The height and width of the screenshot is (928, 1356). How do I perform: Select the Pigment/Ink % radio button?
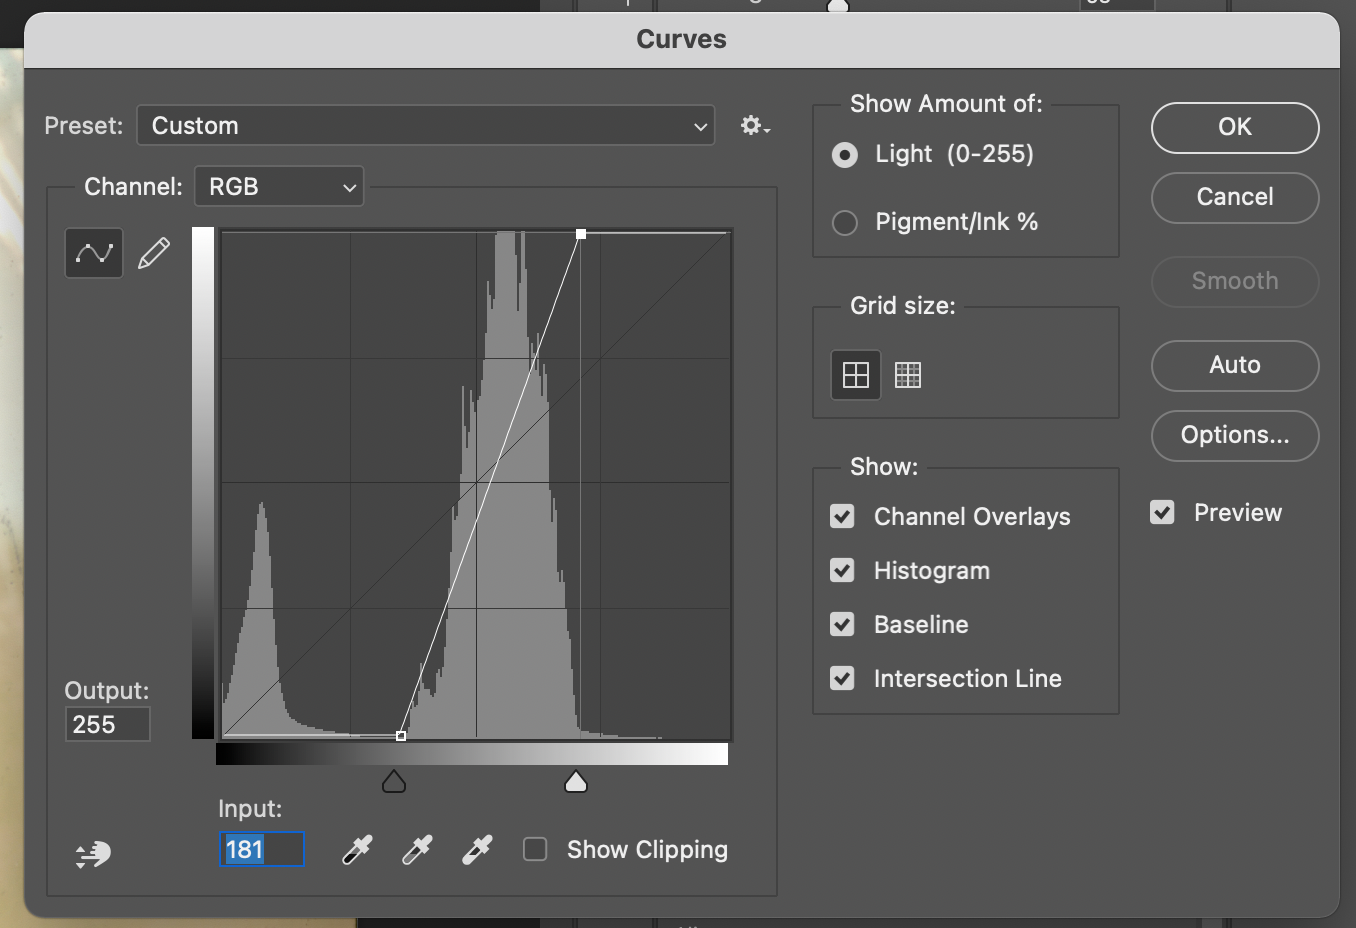(845, 222)
